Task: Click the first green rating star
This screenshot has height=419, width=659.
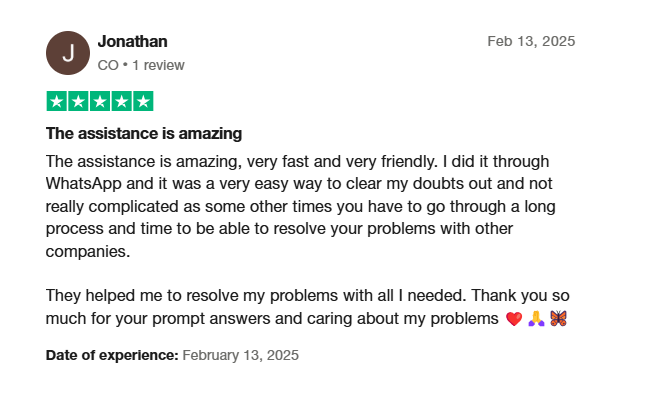Action: click(x=57, y=101)
